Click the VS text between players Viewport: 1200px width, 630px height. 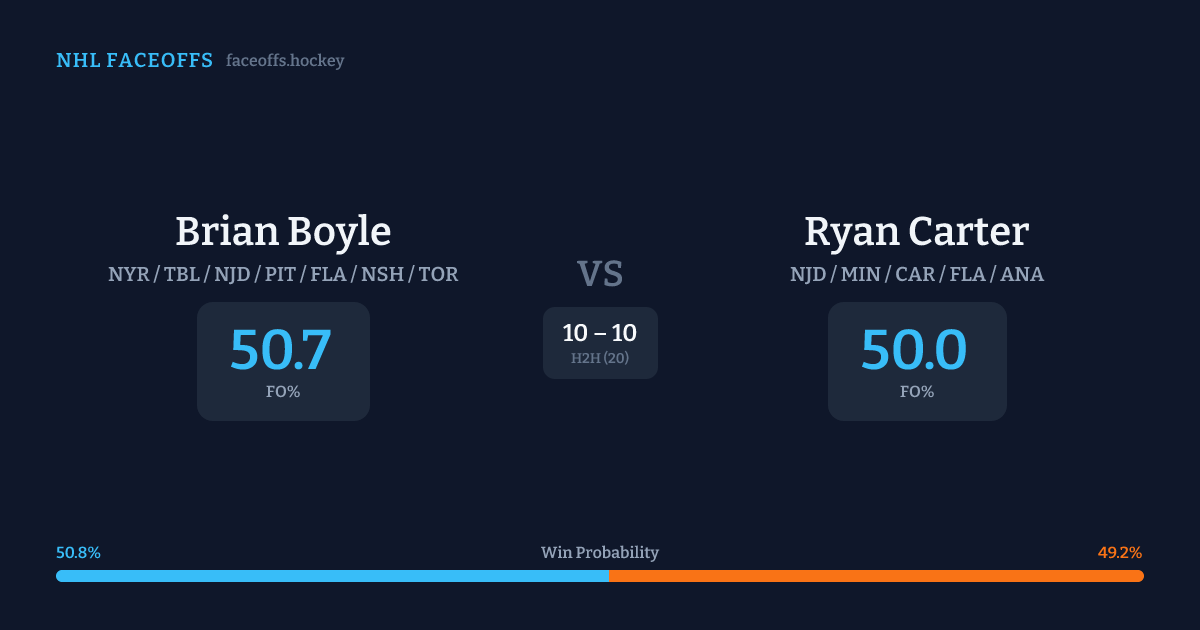point(600,274)
